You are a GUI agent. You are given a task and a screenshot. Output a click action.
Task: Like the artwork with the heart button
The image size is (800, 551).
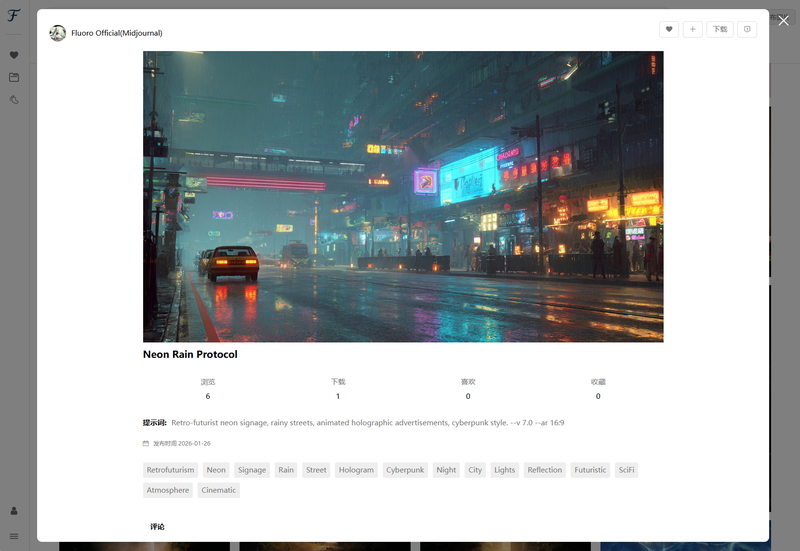(x=669, y=30)
